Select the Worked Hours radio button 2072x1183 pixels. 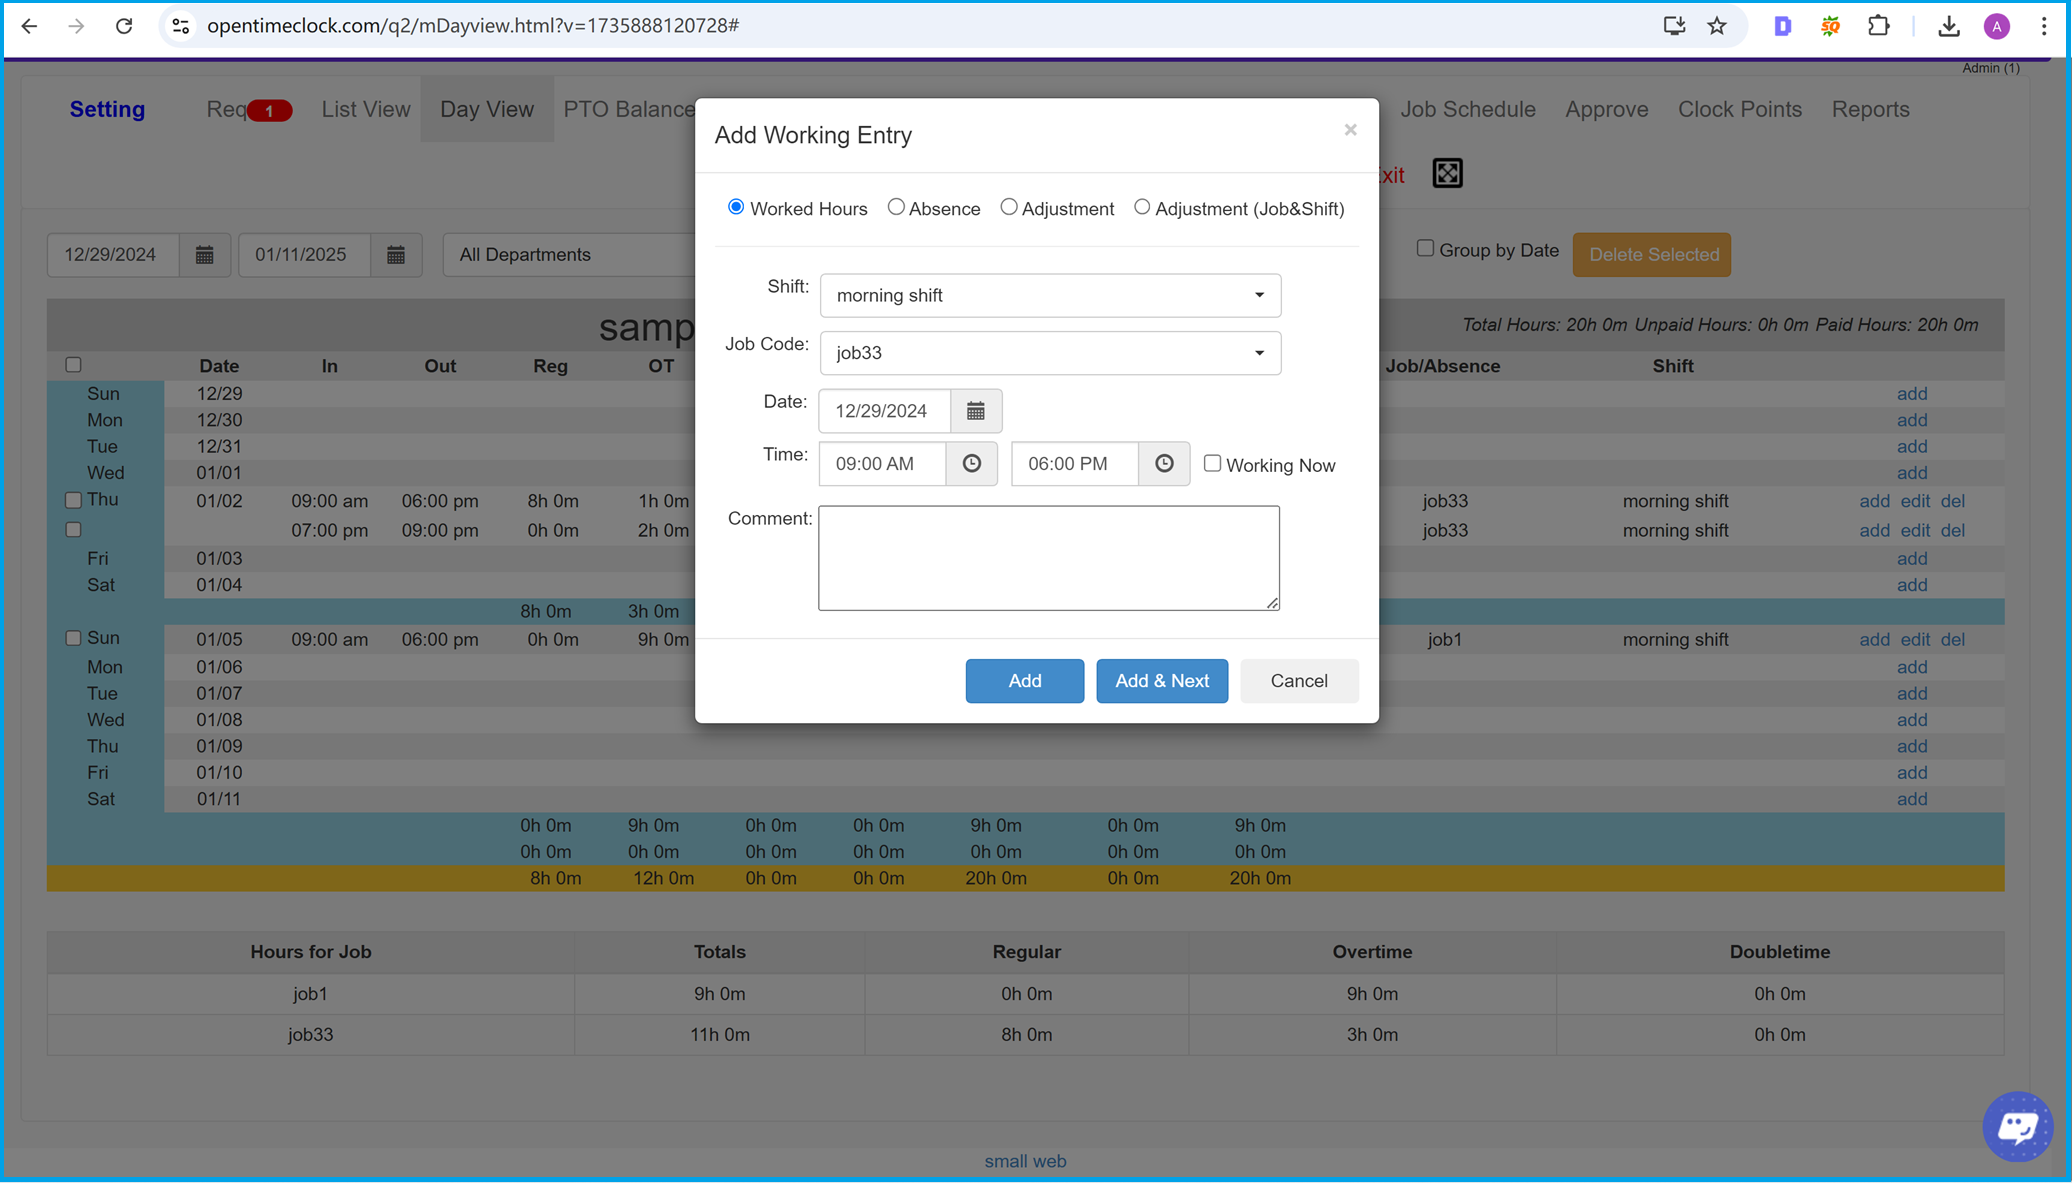pyautogui.click(x=734, y=208)
